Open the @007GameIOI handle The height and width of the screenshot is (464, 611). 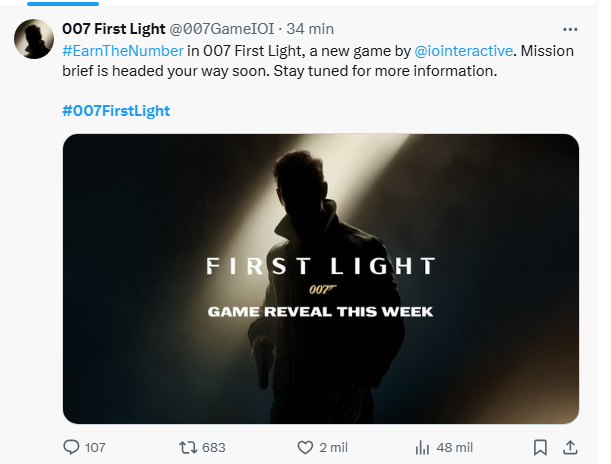[x=222, y=29]
